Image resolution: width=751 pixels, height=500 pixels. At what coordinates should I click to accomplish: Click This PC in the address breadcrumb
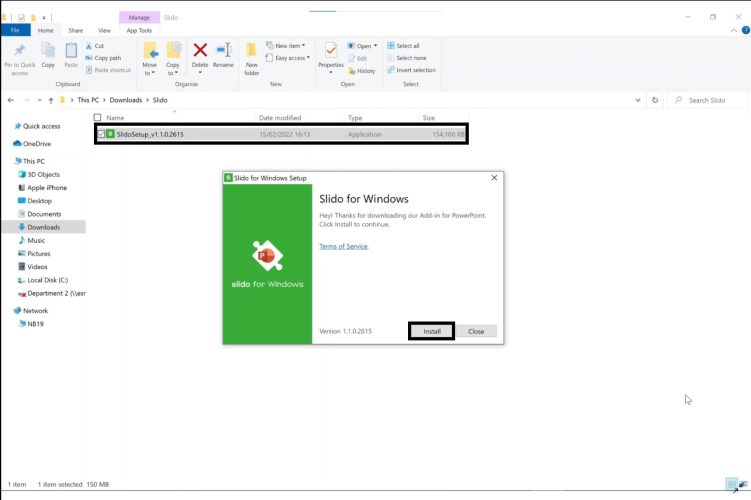(x=88, y=100)
